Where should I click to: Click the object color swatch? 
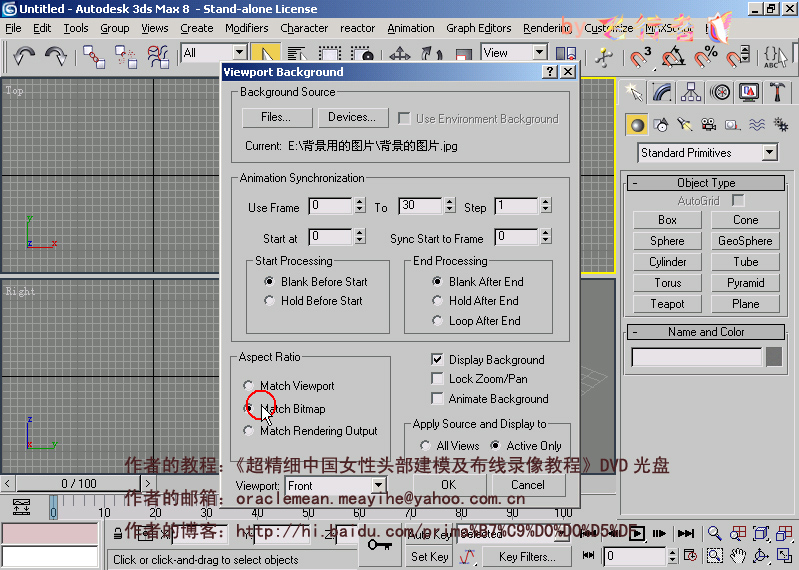click(774, 357)
